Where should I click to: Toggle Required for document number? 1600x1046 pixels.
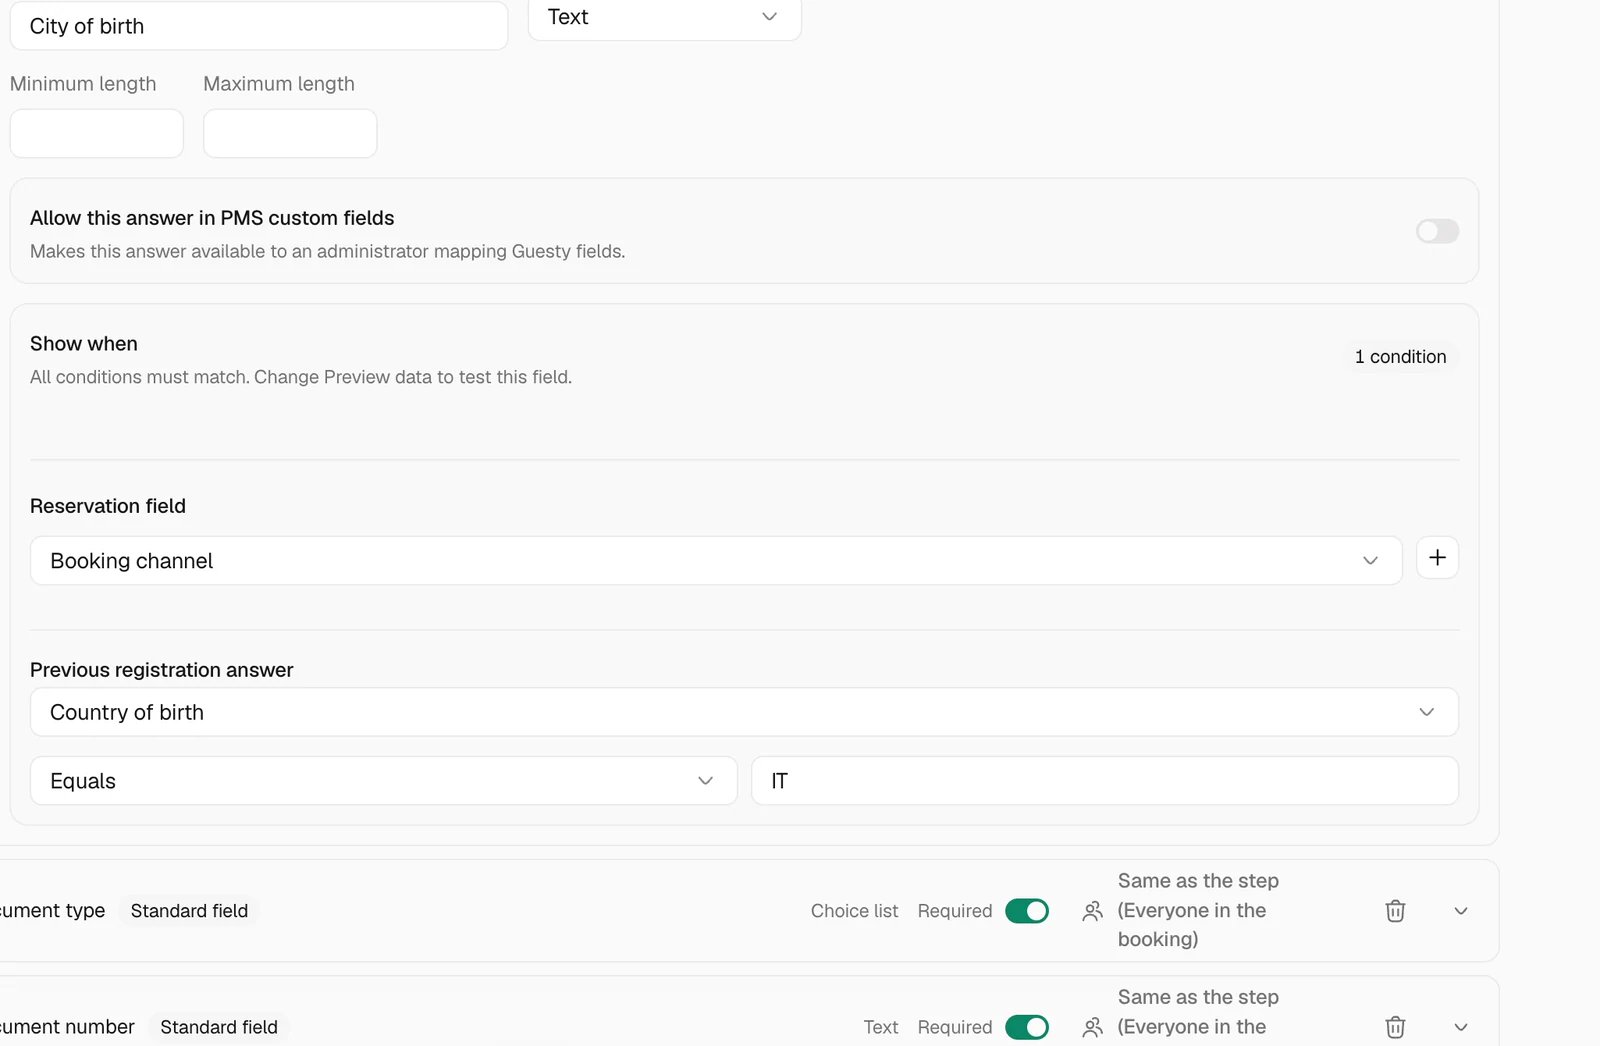pos(1027,1027)
